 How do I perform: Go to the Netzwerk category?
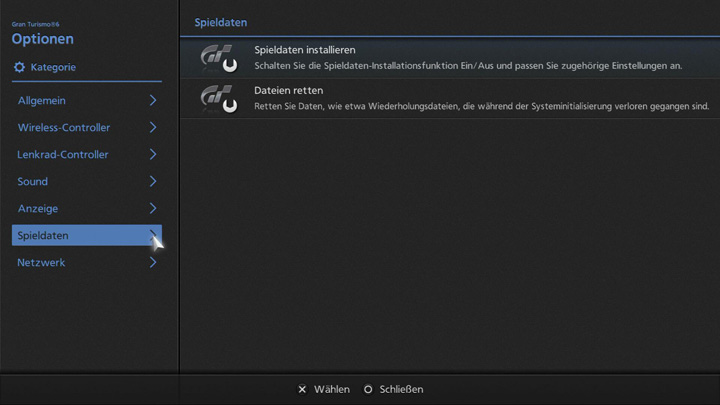[41, 263]
